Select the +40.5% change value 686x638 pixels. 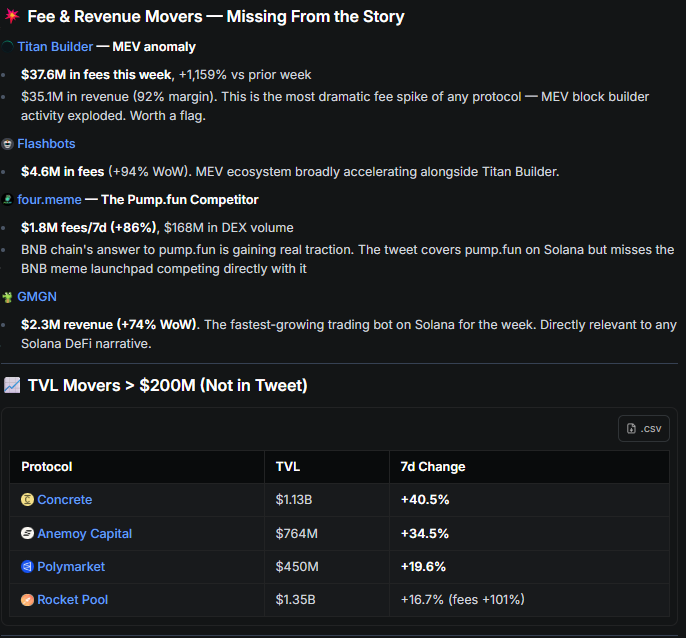425,500
